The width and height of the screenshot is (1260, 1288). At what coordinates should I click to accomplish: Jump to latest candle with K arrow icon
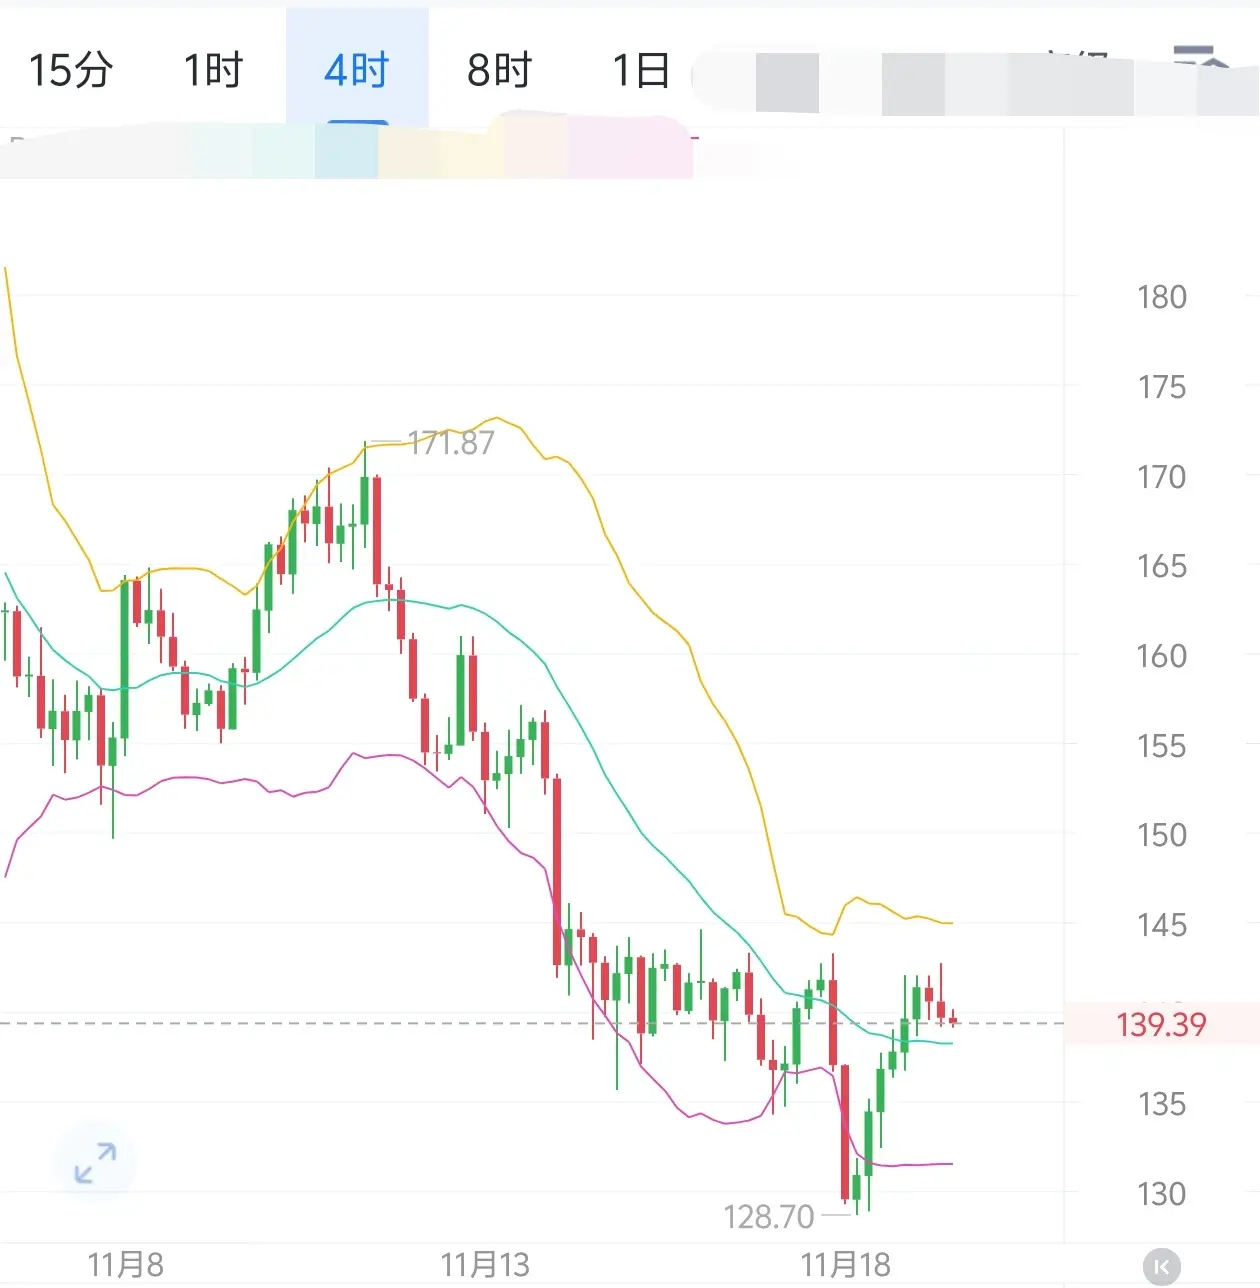tap(1161, 1266)
